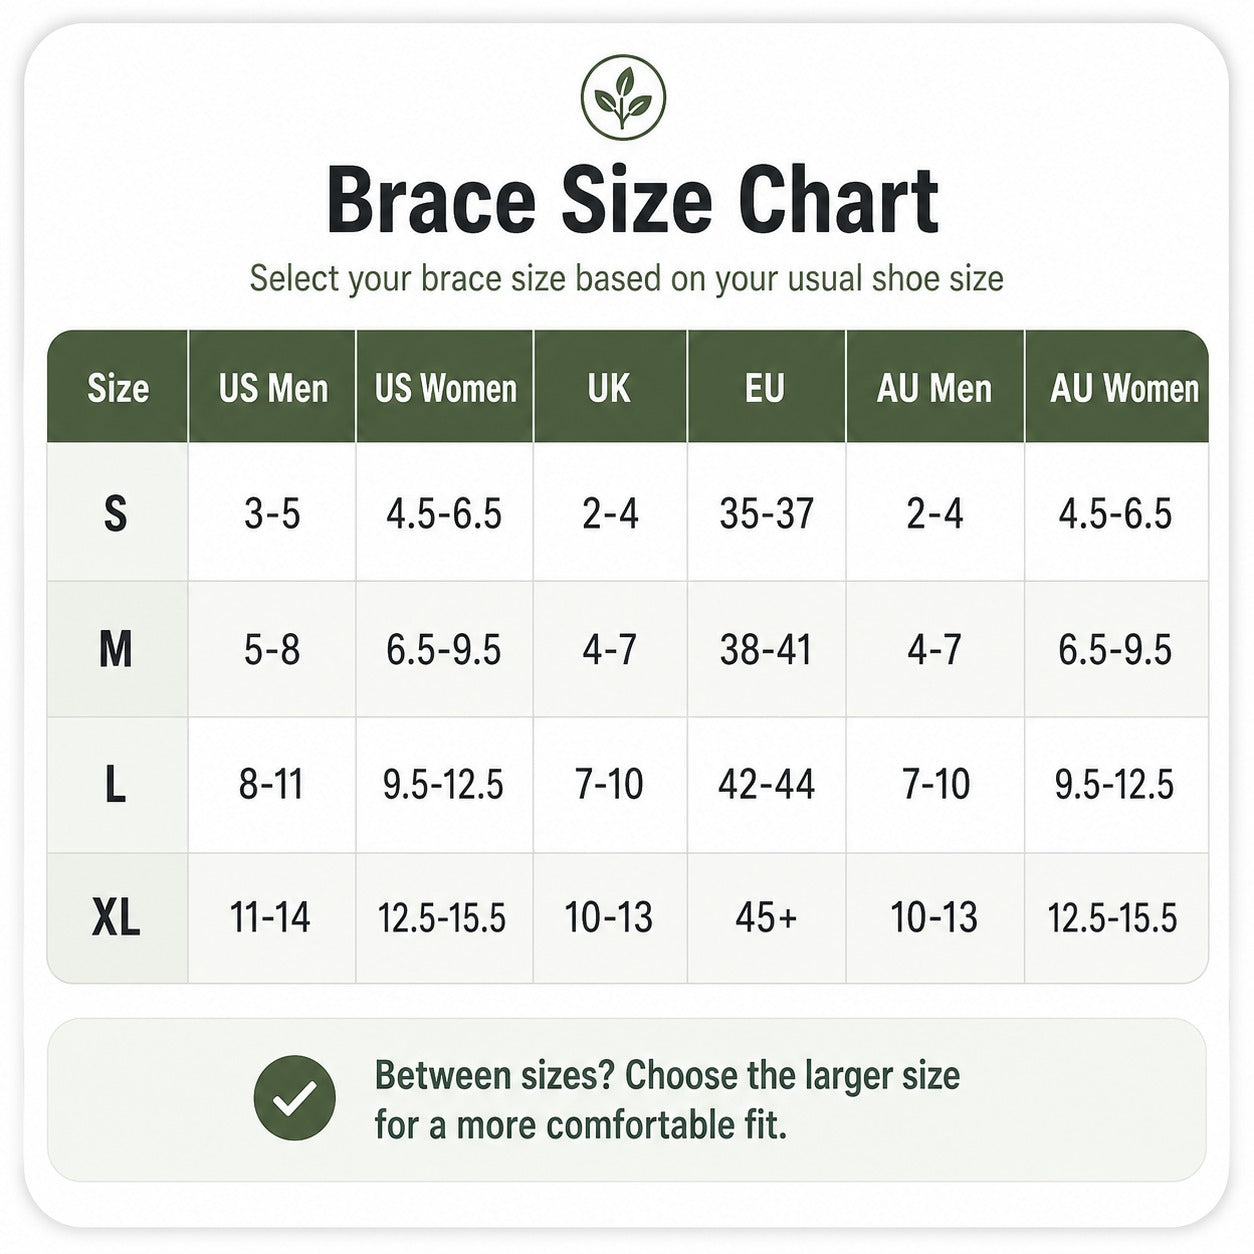
Task: Click the S size row label
Action: pos(116,514)
